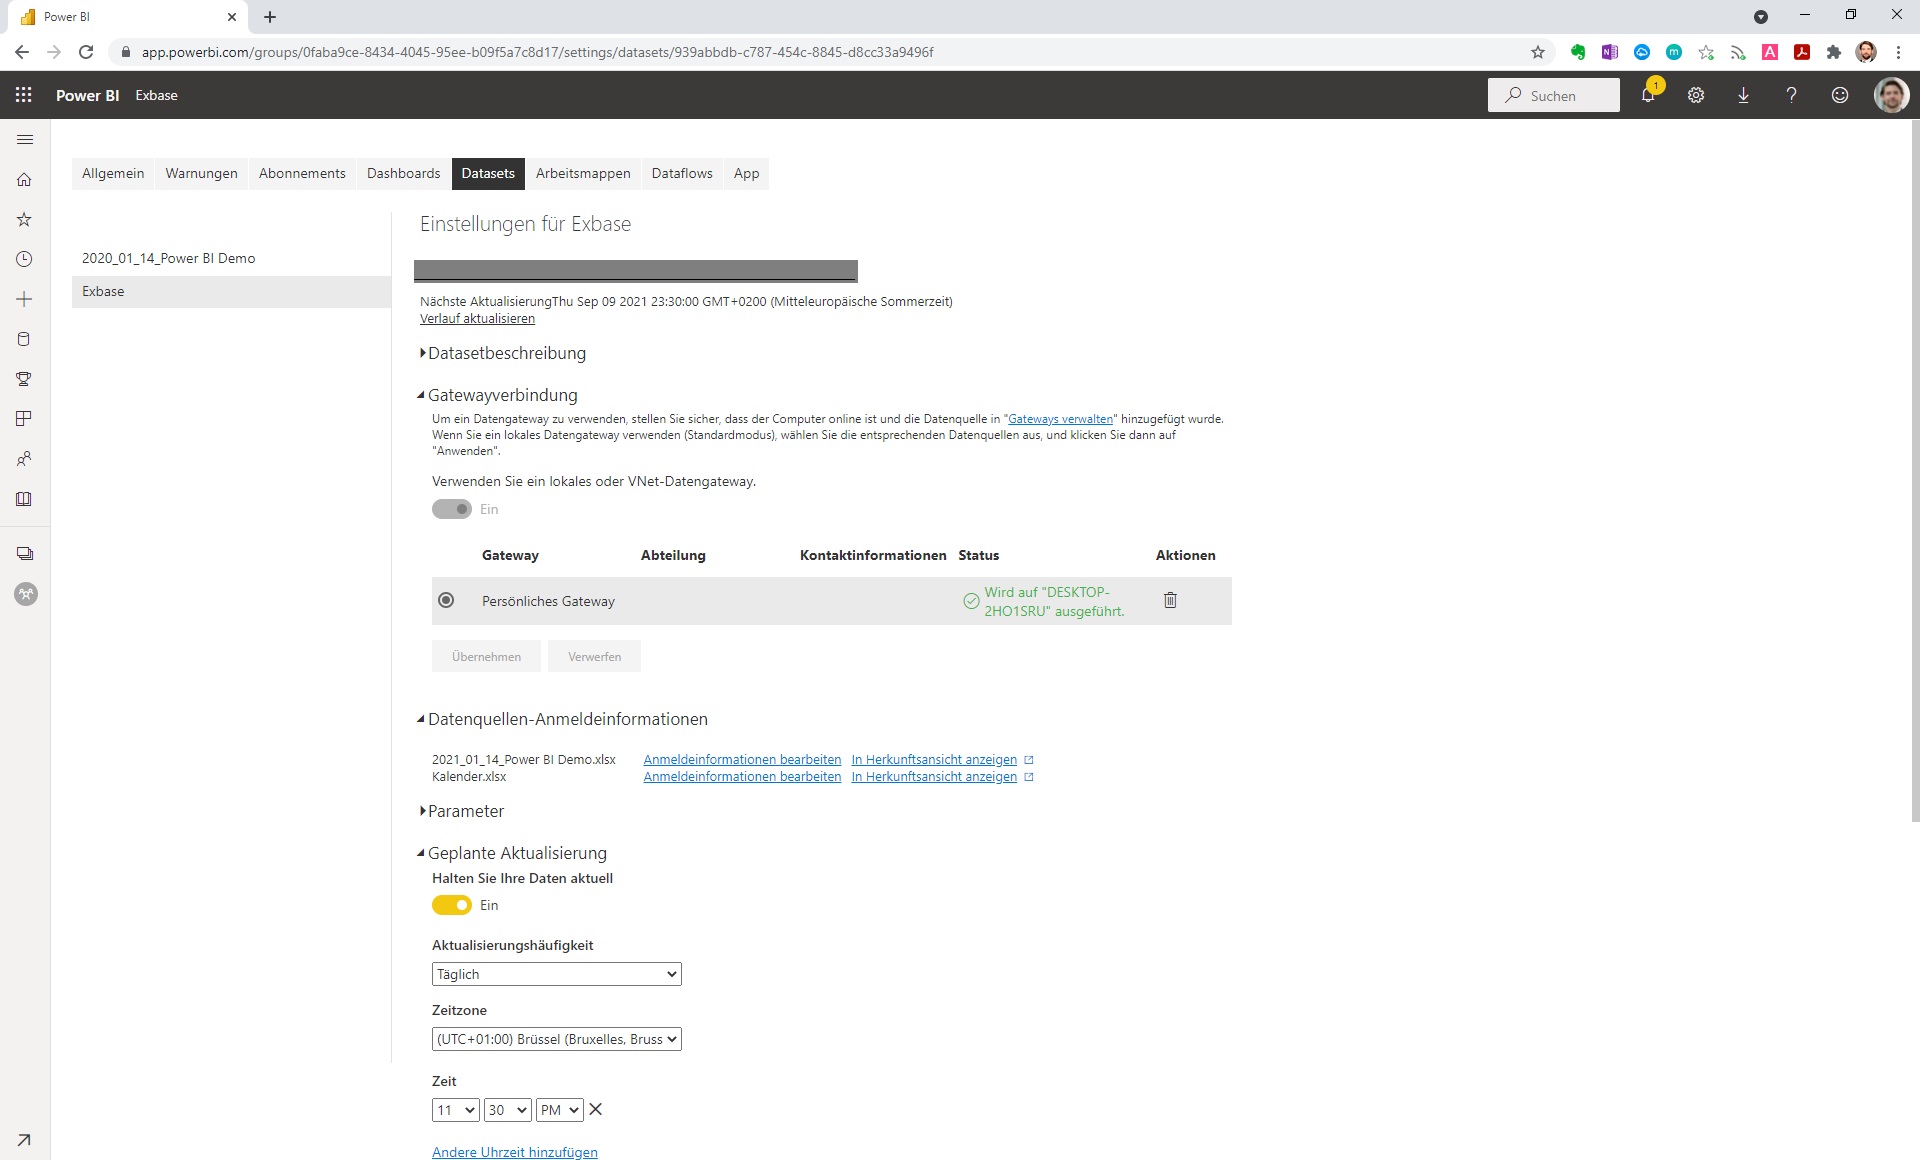Open the current workspace avatar icon
This screenshot has width=1920, height=1160.
pos(26,594)
